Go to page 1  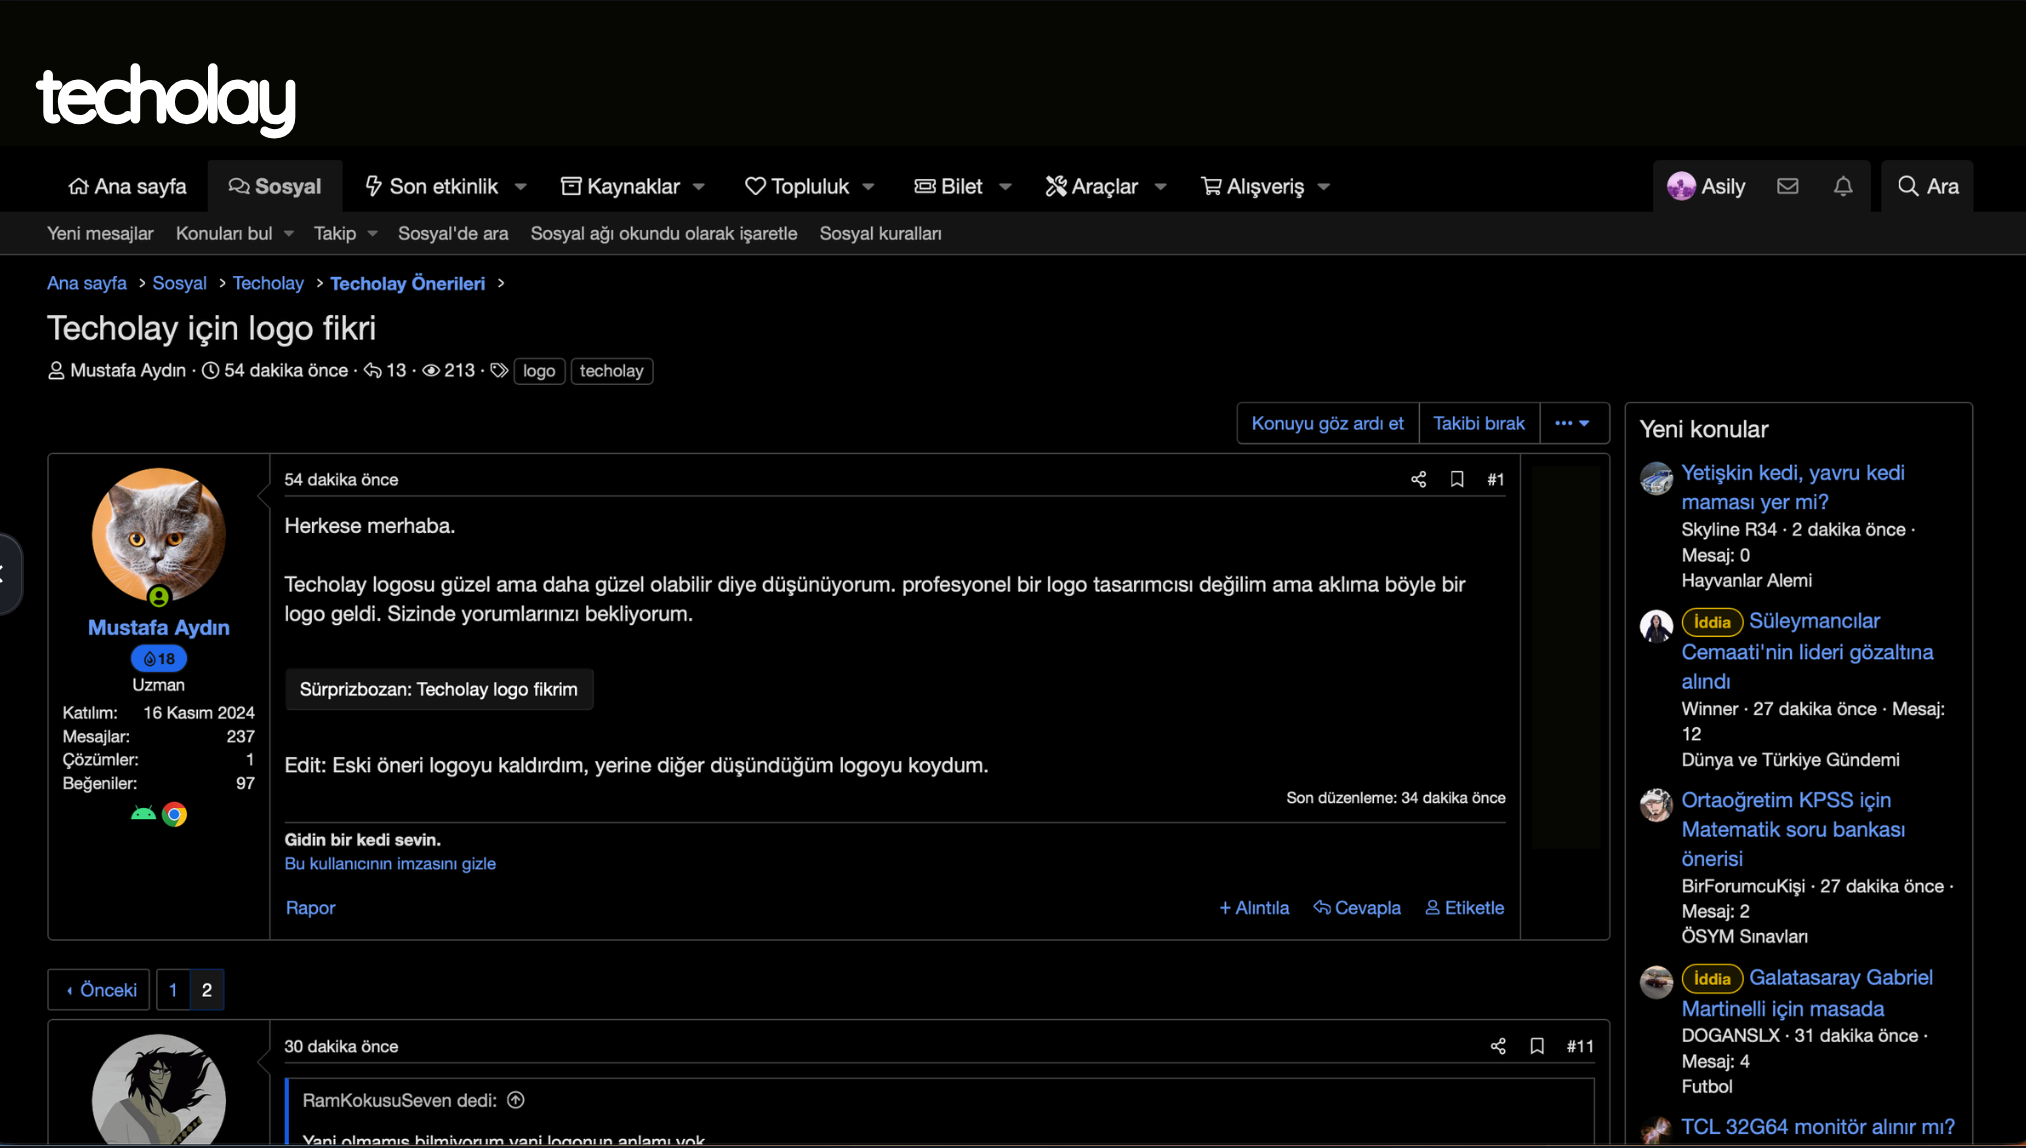tap(173, 990)
